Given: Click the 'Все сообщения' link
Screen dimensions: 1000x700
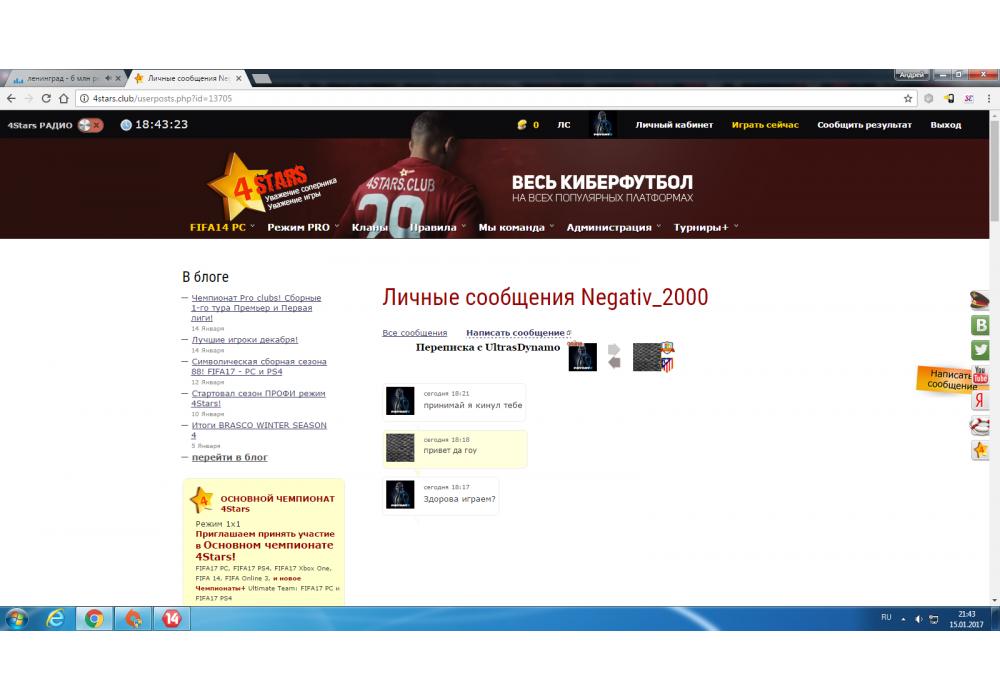Looking at the screenshot, I should 415,333.
